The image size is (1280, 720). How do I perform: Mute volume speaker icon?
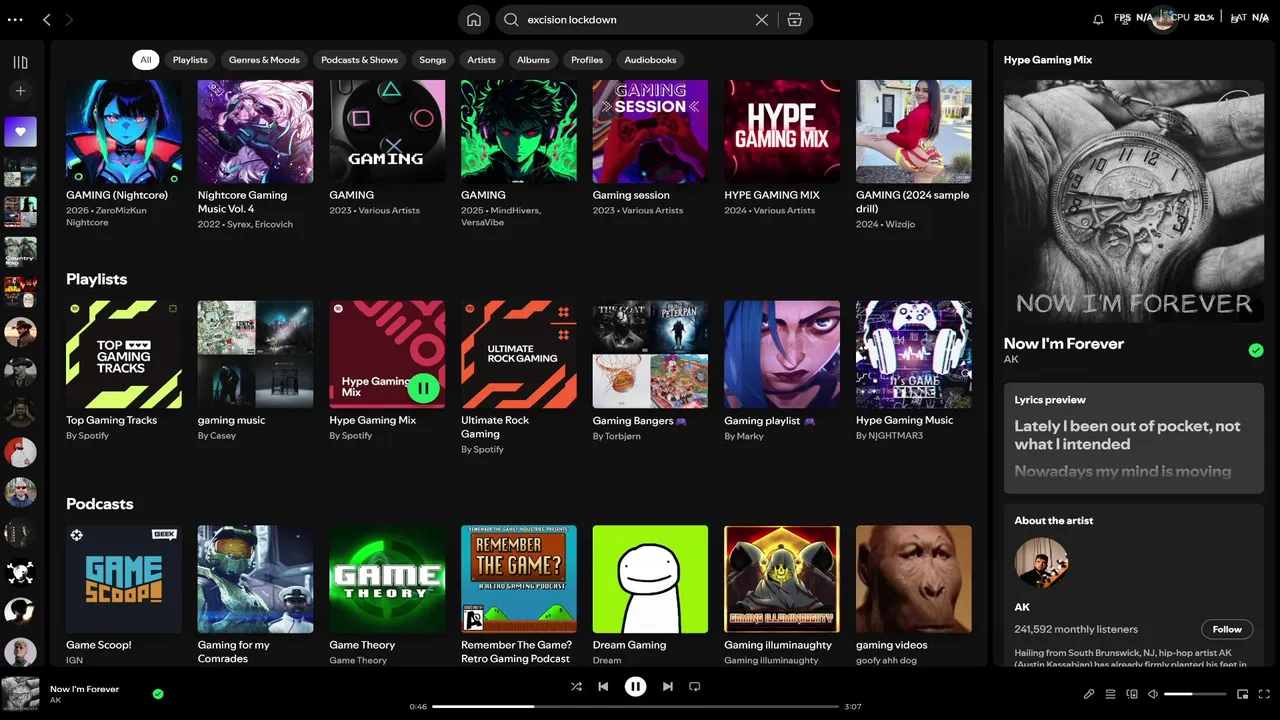click(1153, 694)
